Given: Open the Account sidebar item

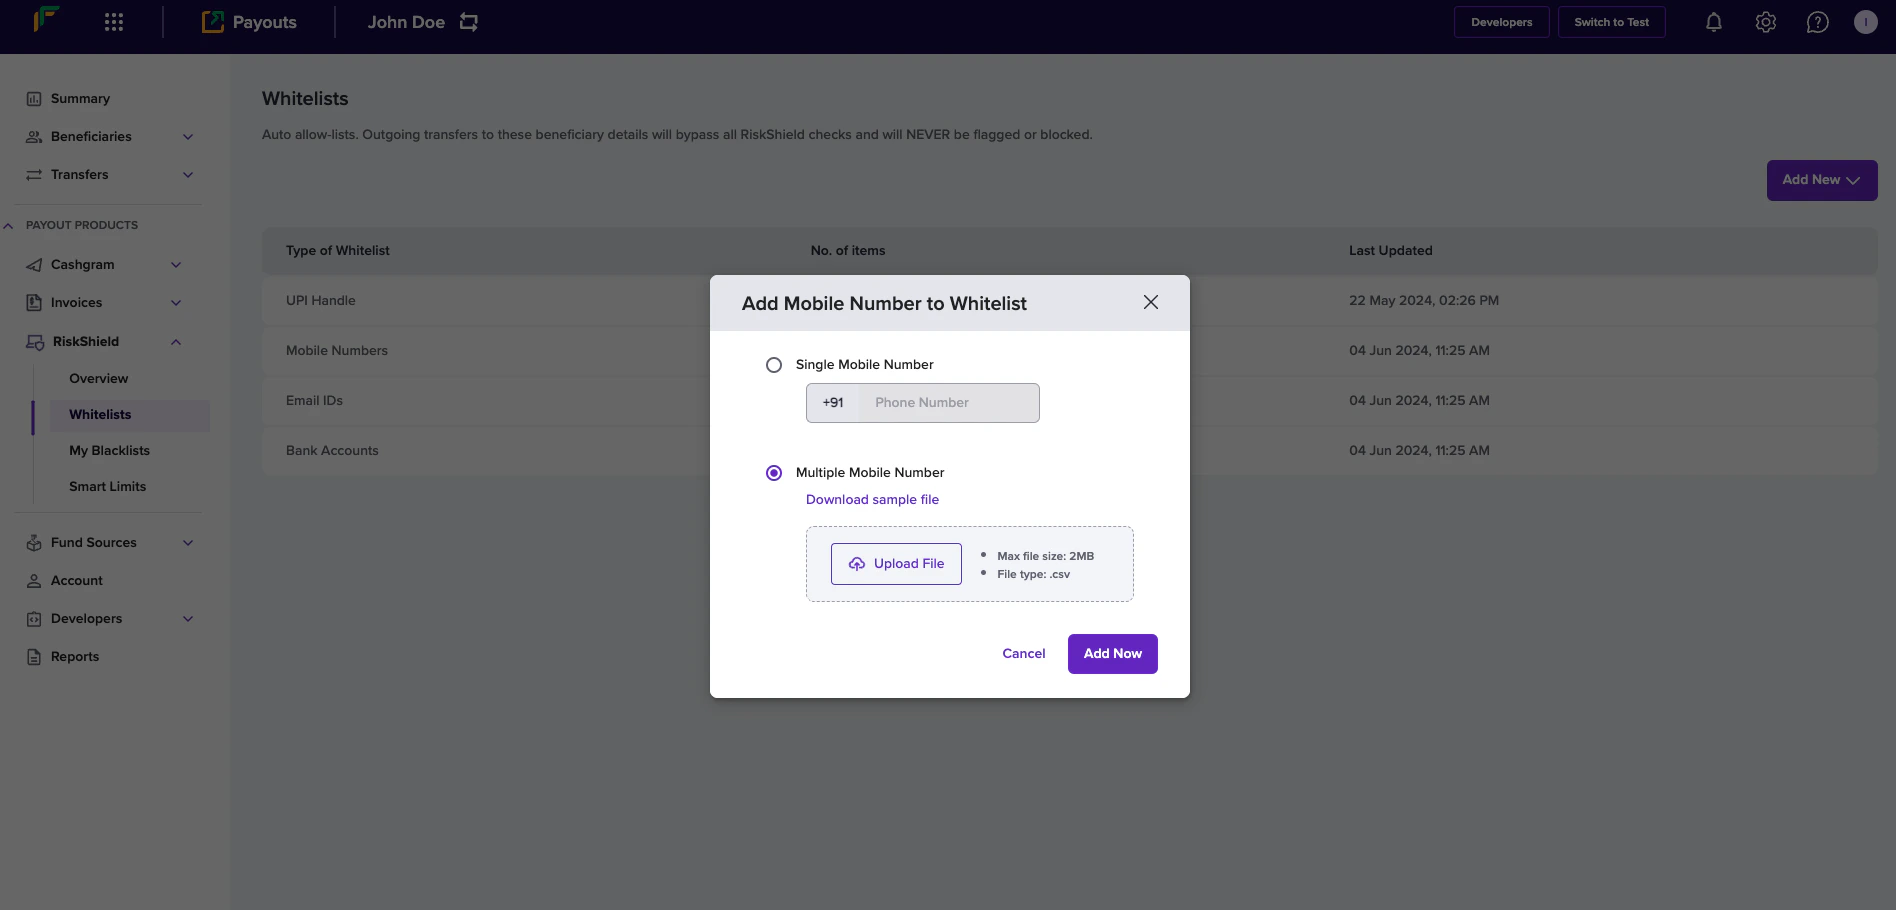Looking at the screenshot, I should (77, 581).
